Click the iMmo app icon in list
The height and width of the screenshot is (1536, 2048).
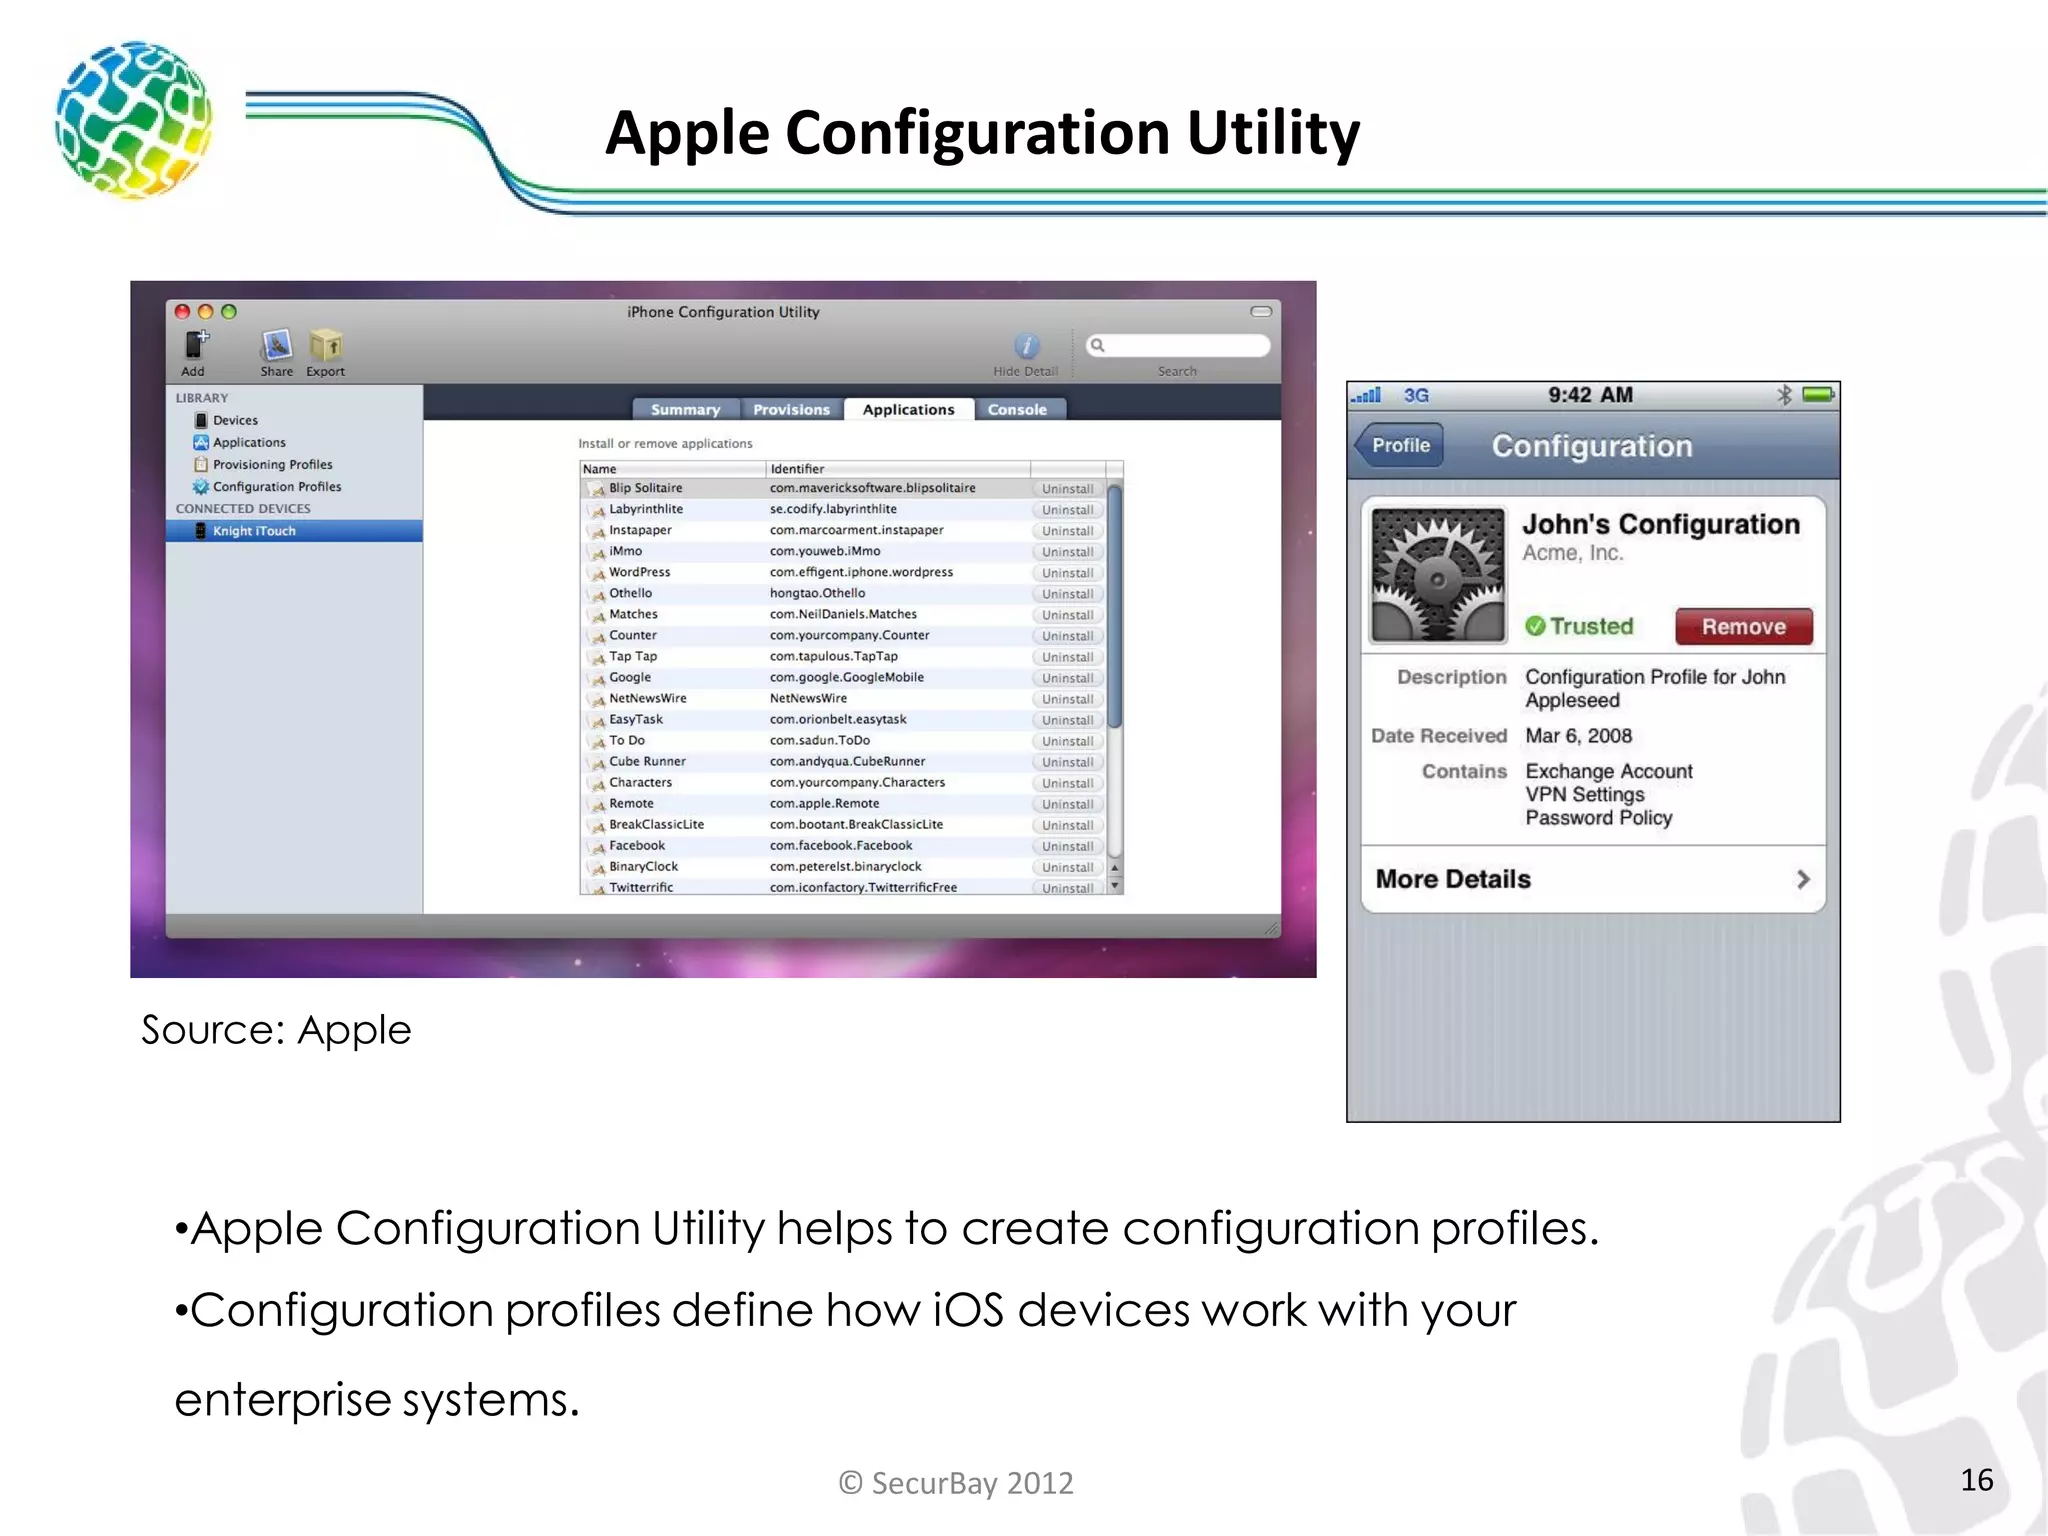coord(598,552)
